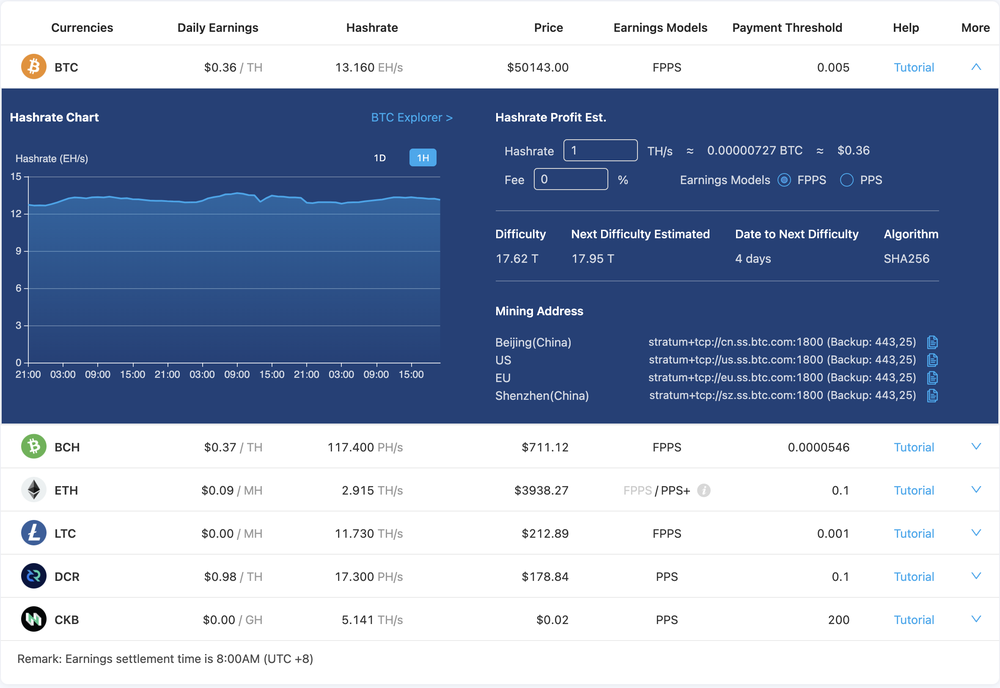Collapse the expanded BTC row
Image resolution: width=1000 pixels, height=688 pixels.
click(x=975, y=66)
